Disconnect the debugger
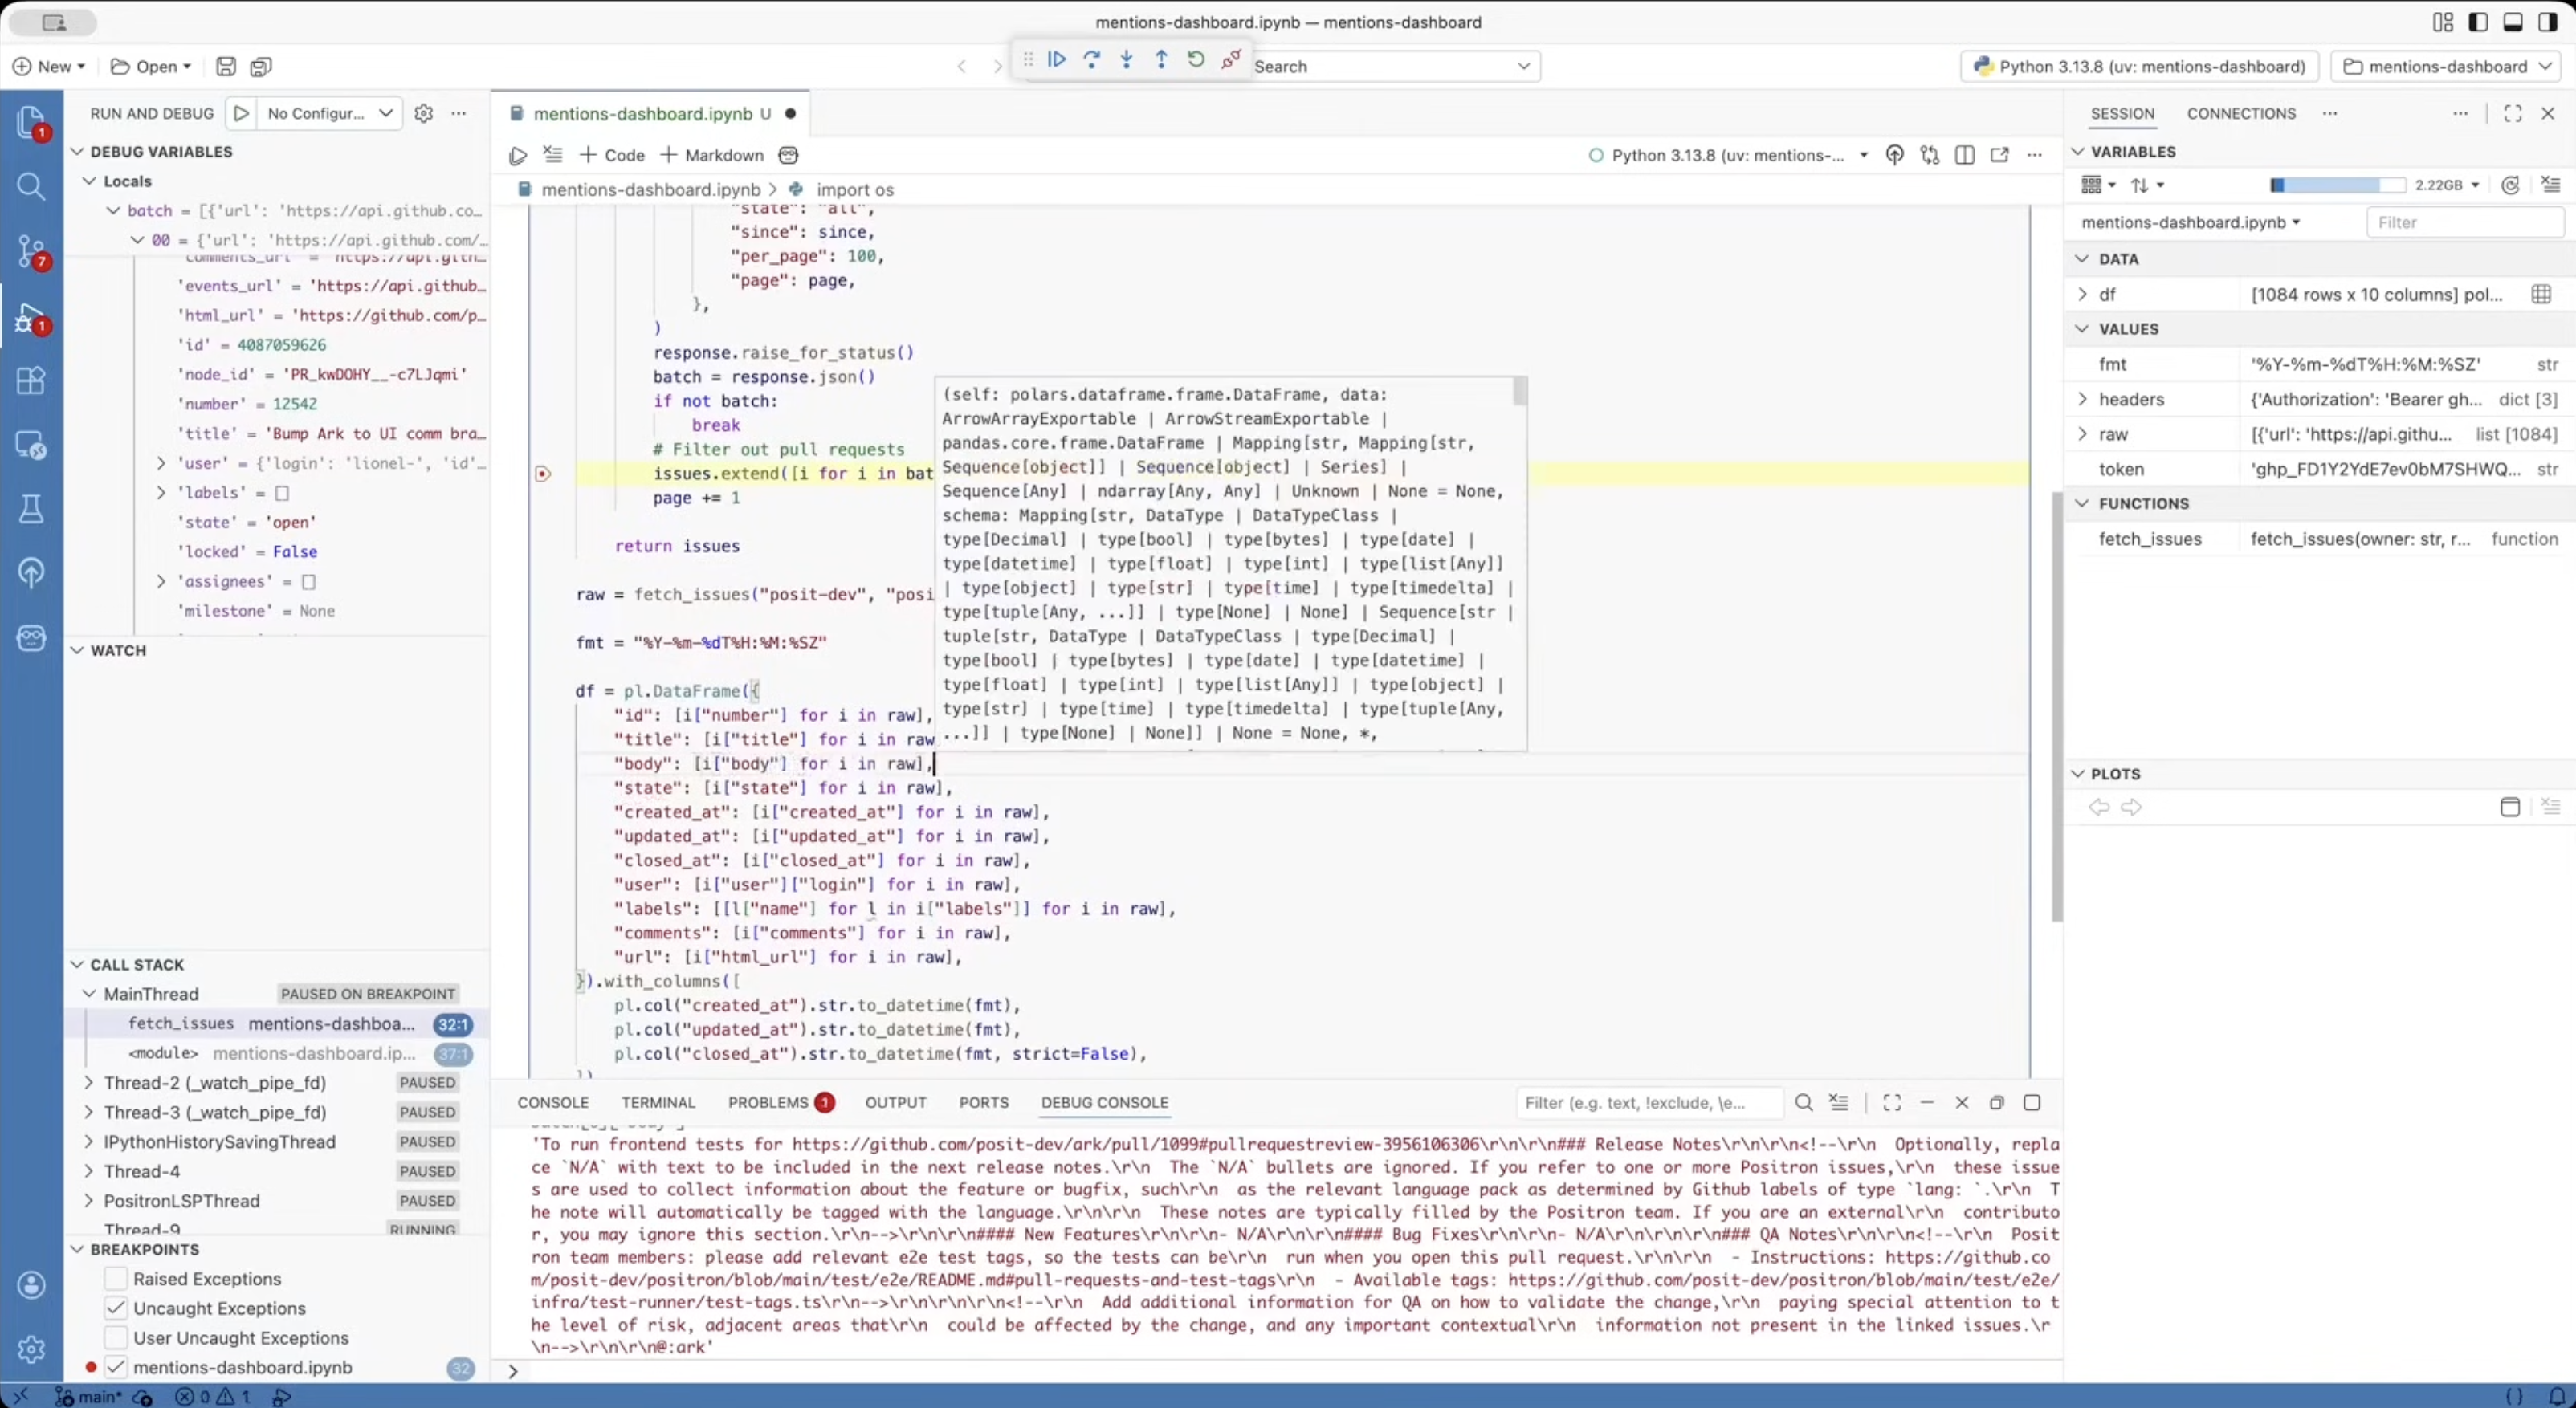 [1231, 60]
